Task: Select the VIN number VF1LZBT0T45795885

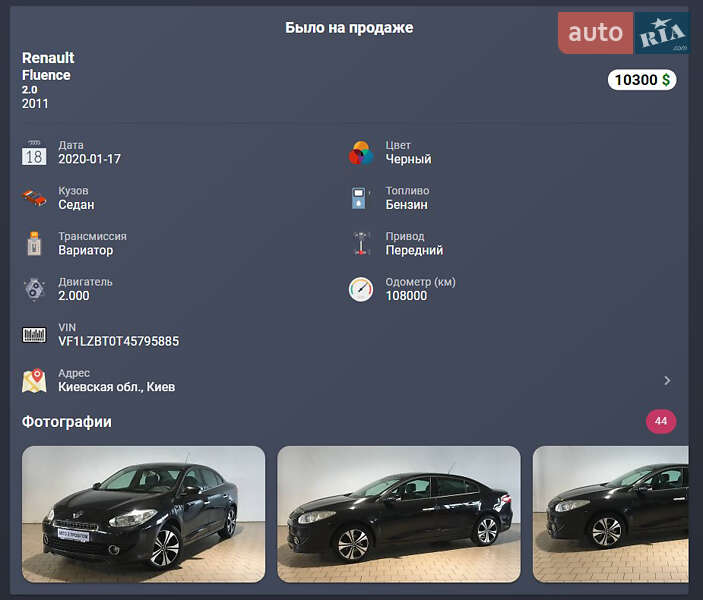Action: [x=118, y=341]
